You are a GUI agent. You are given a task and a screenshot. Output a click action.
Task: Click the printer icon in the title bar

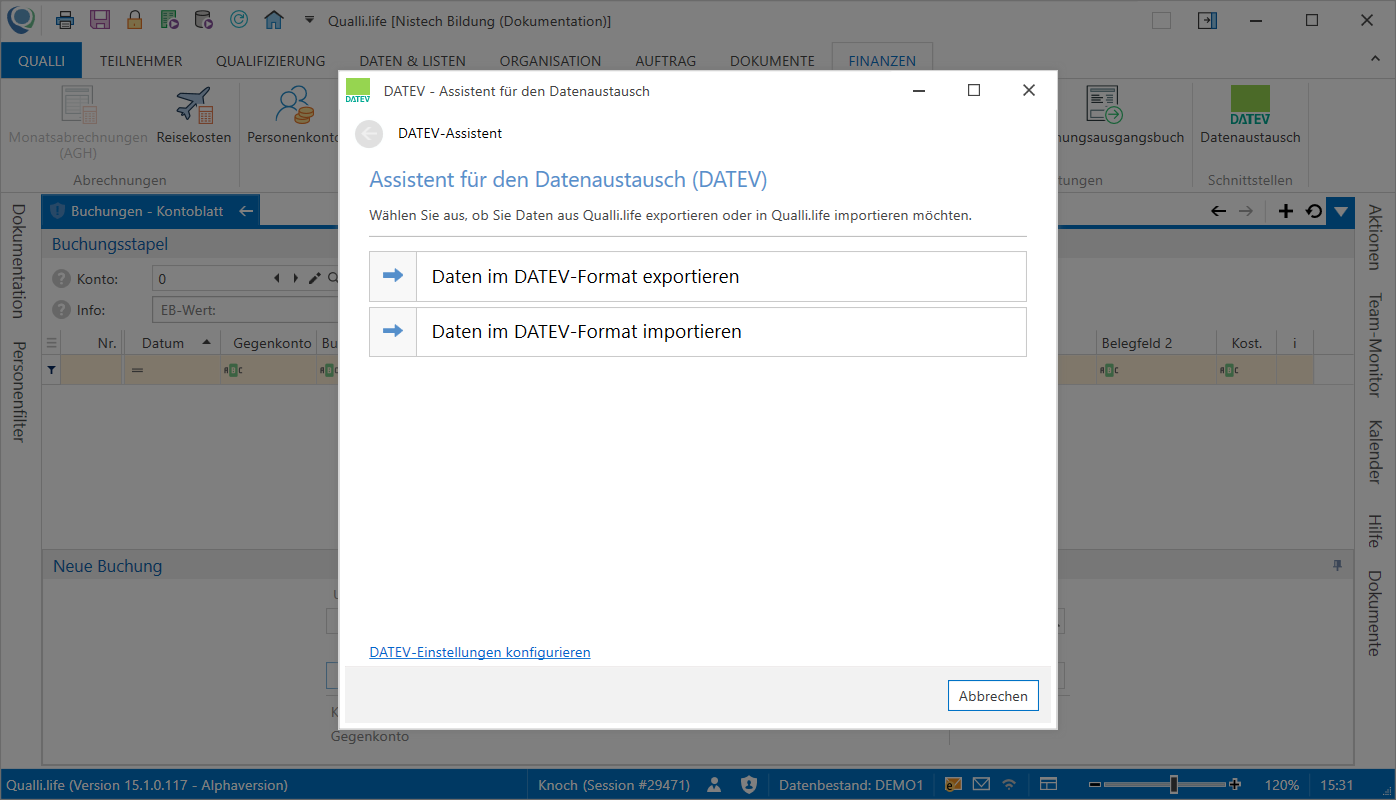click(x=65, y=20)
